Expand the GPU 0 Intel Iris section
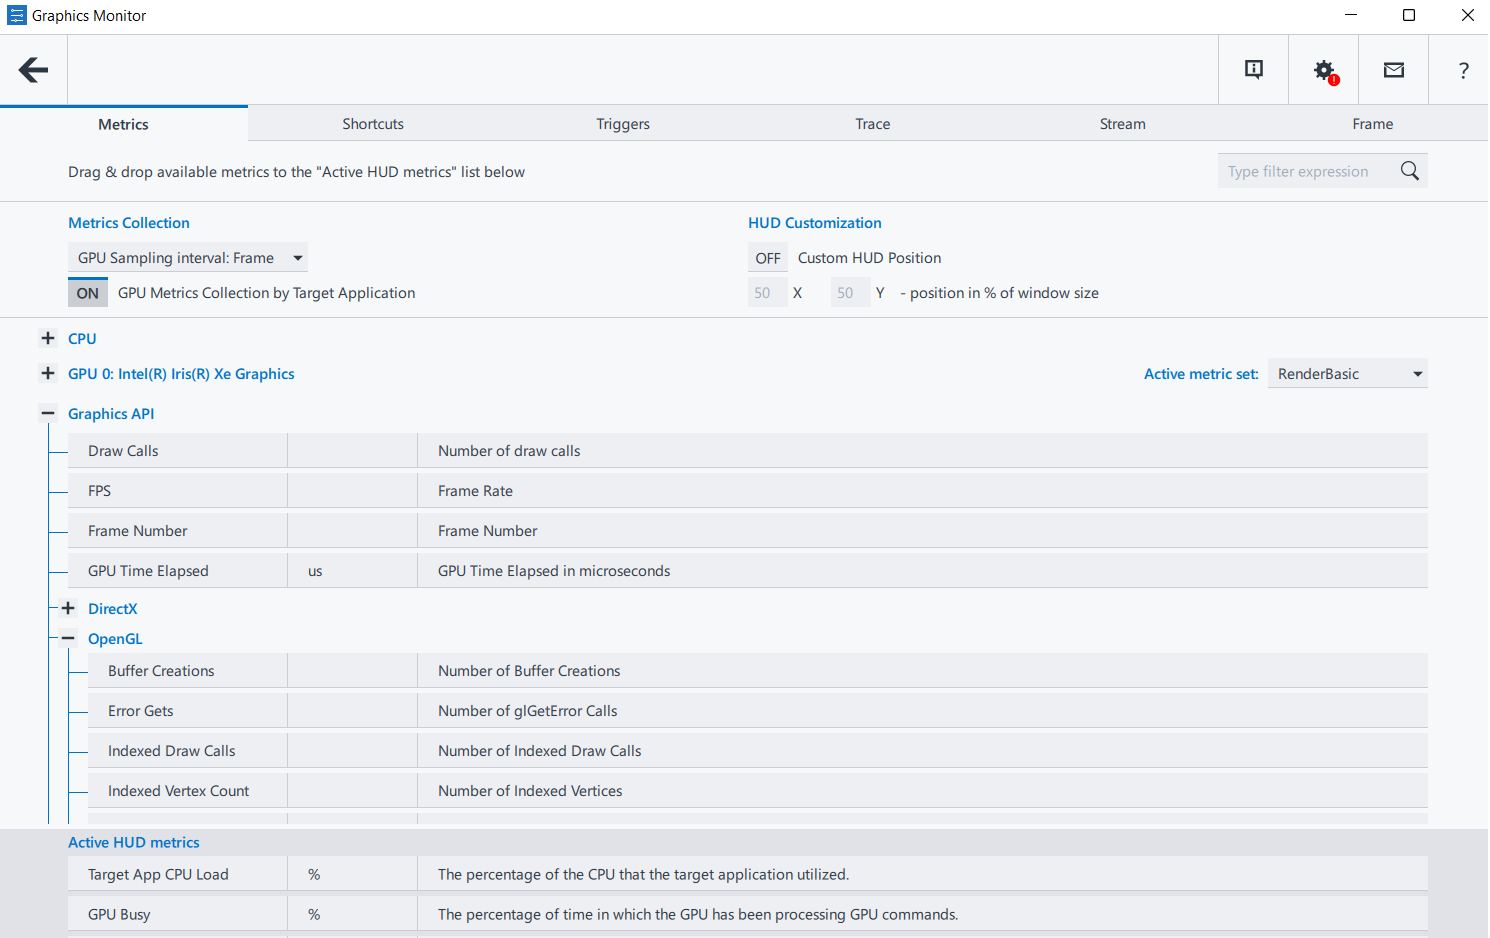Viewport: 1490px width, 938px height. [48, 374]
